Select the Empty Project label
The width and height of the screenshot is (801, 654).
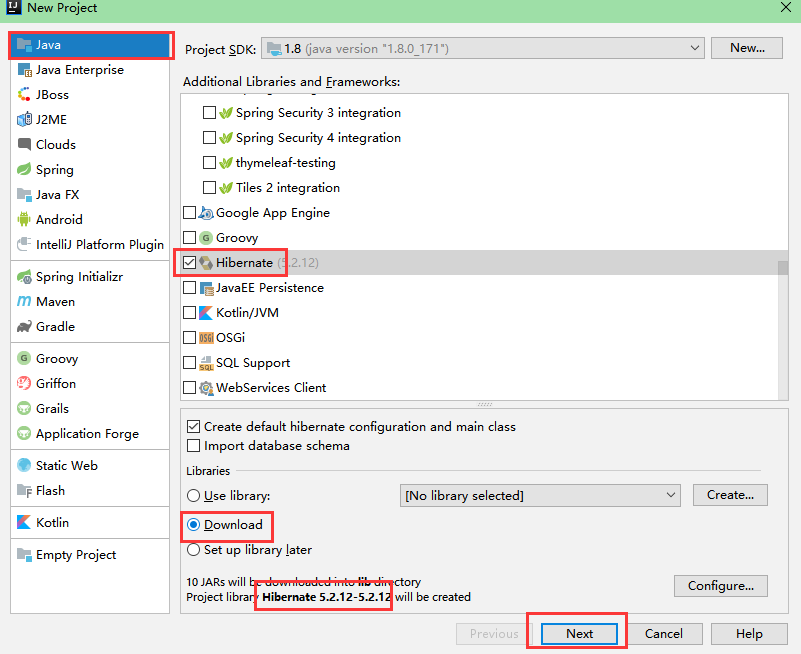(76, 555)
